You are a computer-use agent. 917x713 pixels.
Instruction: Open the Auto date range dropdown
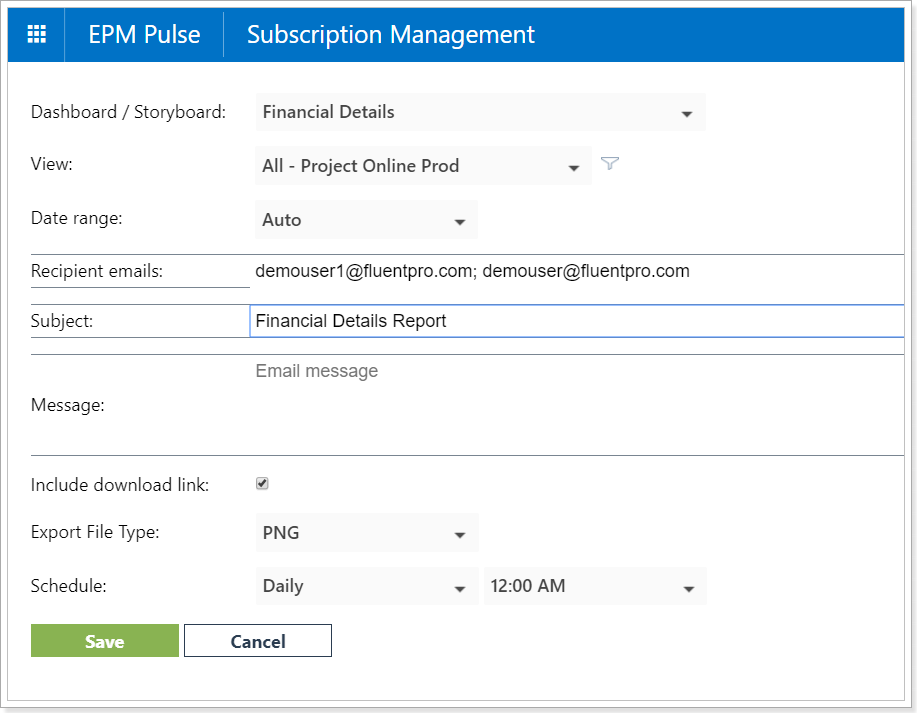click(367, 220)
